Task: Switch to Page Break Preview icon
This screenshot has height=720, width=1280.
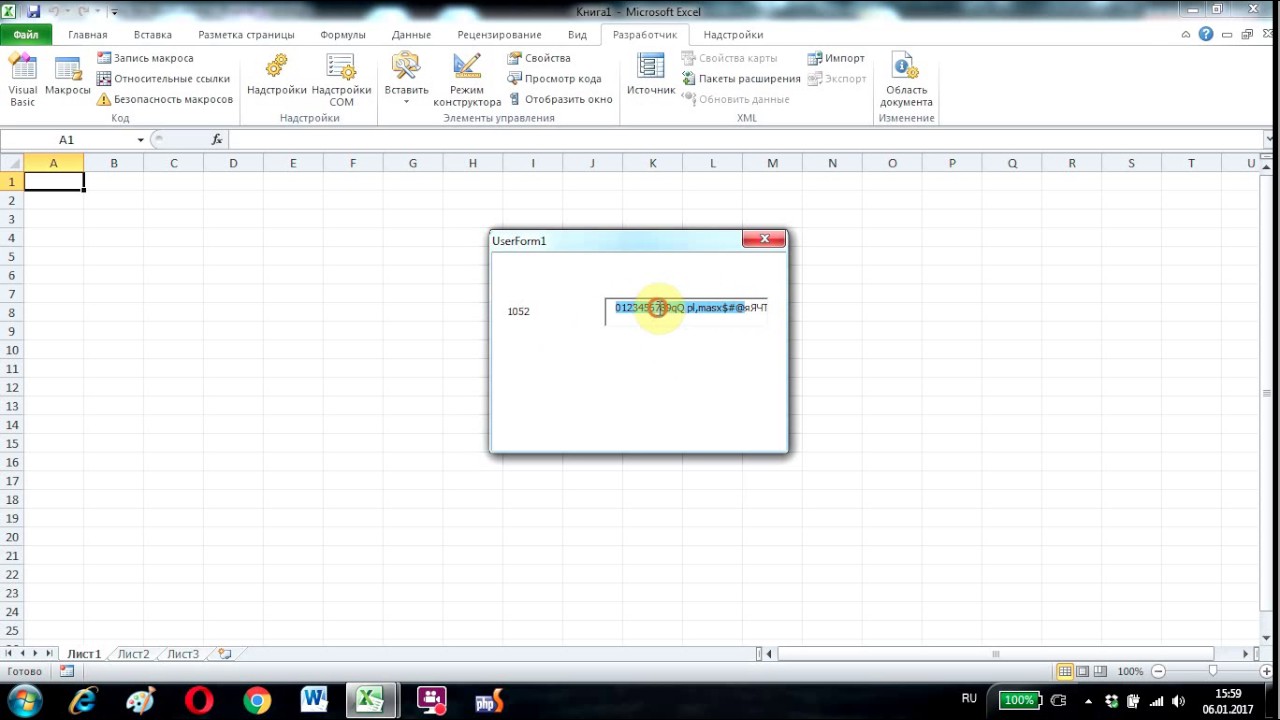Action: point(1100,671)
